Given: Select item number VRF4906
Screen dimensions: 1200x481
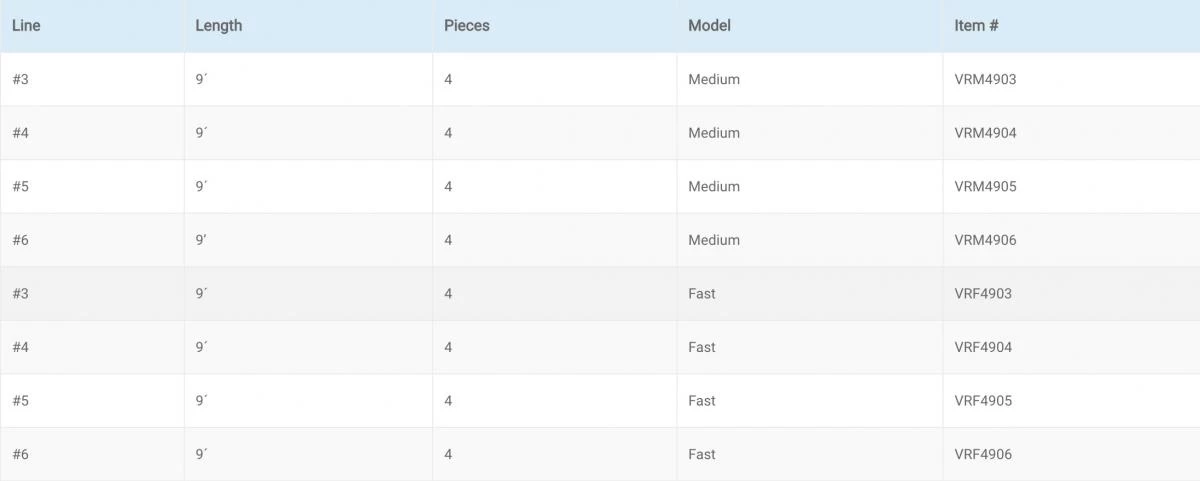Looking at the screenshot, I should (x=983, y=454).
